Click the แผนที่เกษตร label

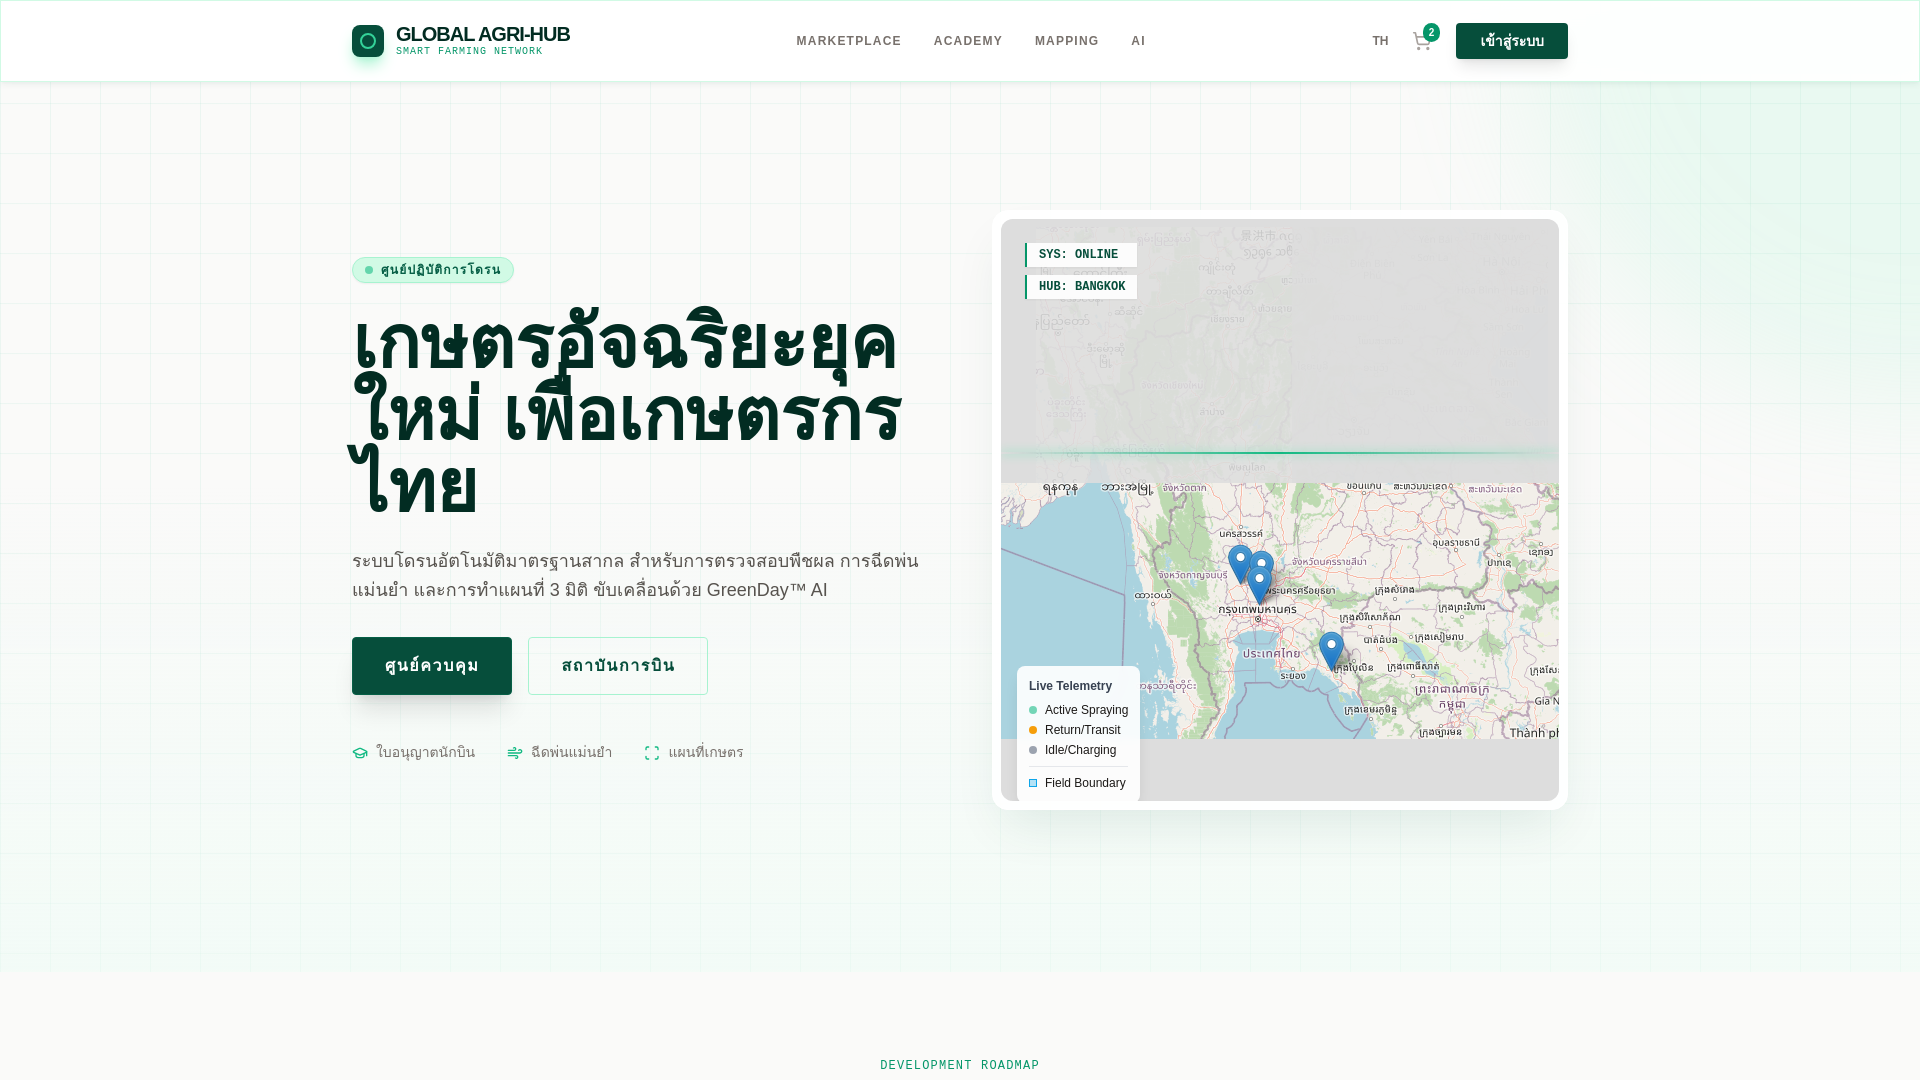pyautogui.click(x=706, y=753)
